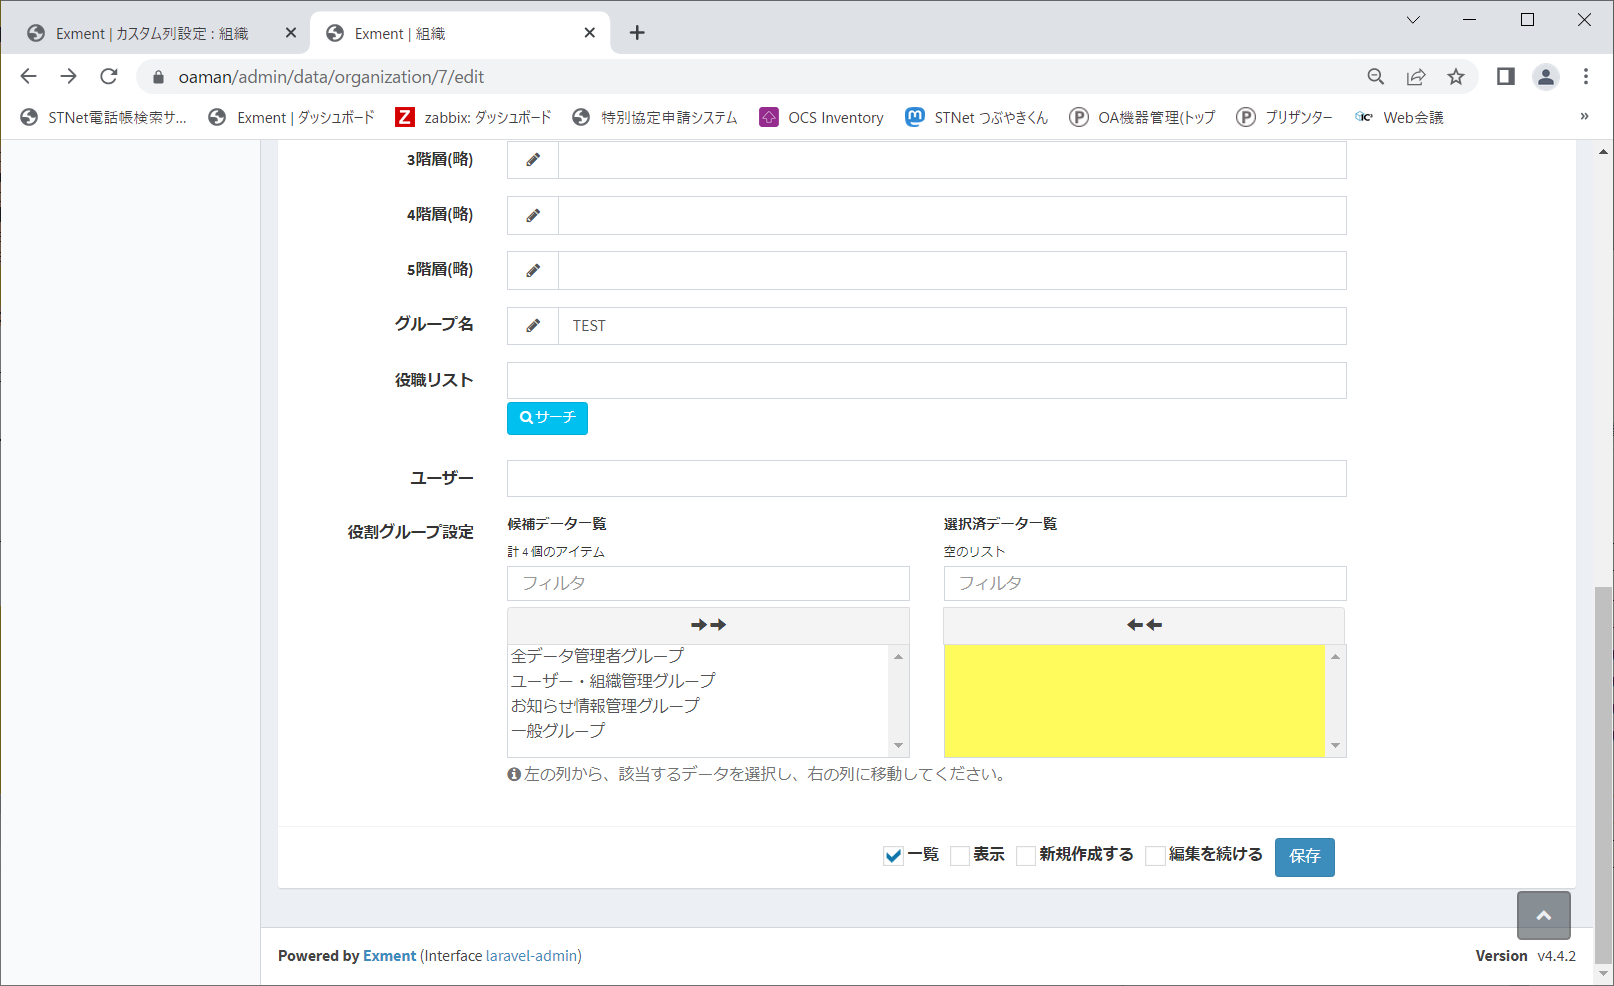Open the Exment link in the footer
The image size is (1614, 986).
[389, 956]
